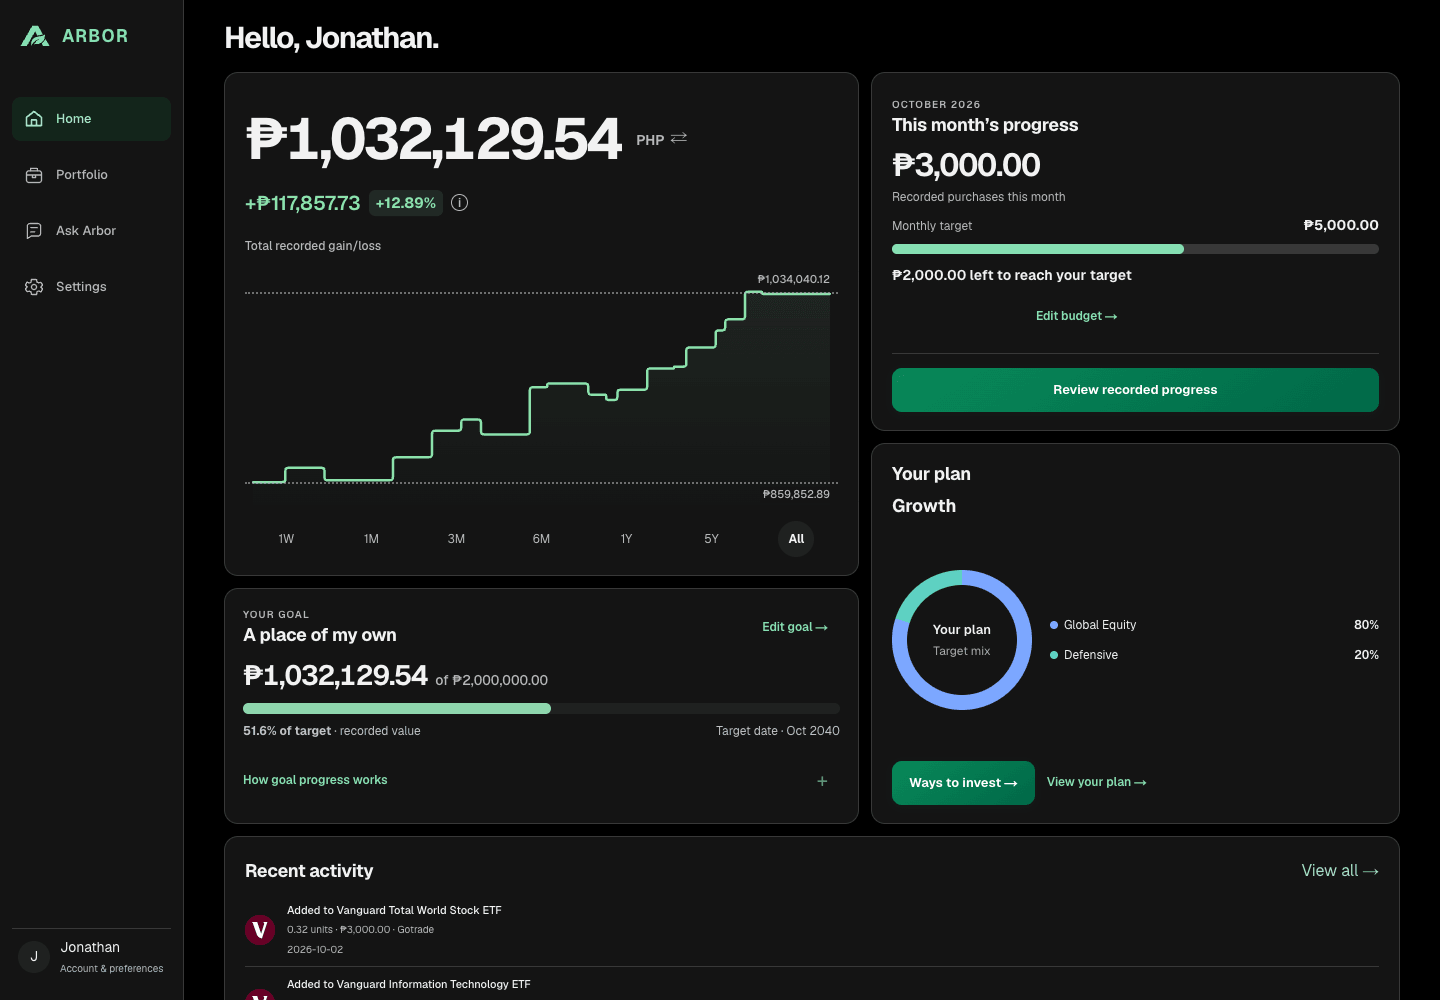
Task: Click the +12.89% gain badge
Action: [406, 203]
